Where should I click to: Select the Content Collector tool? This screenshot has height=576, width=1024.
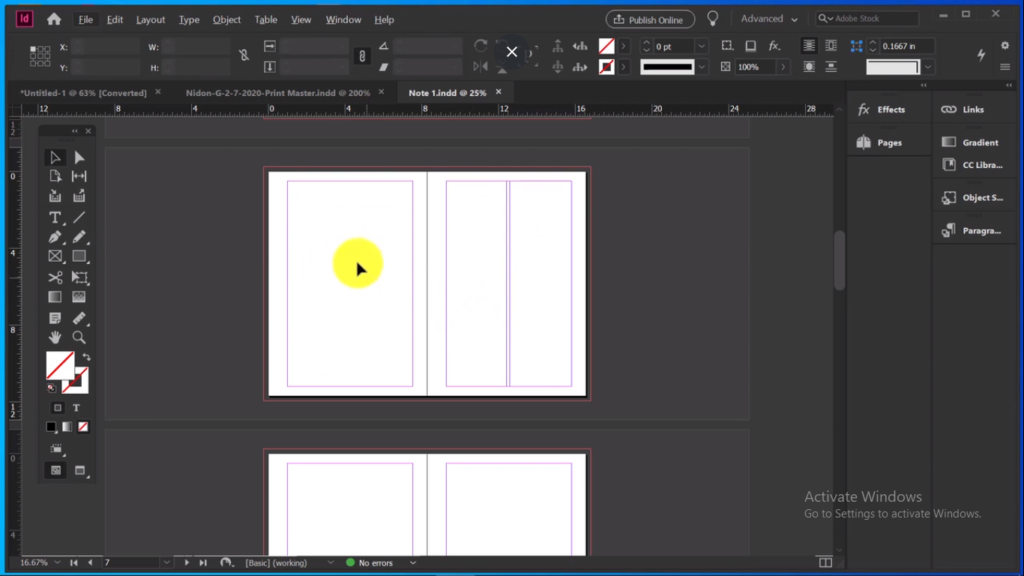coord(55,196)
